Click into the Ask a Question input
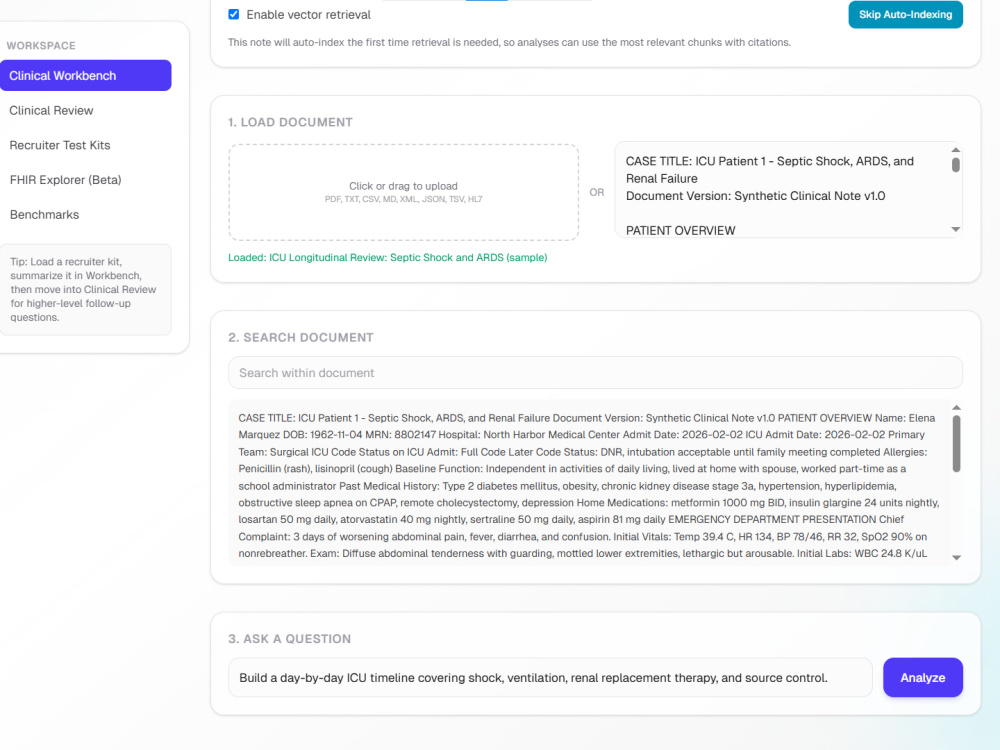 point(550,677)
